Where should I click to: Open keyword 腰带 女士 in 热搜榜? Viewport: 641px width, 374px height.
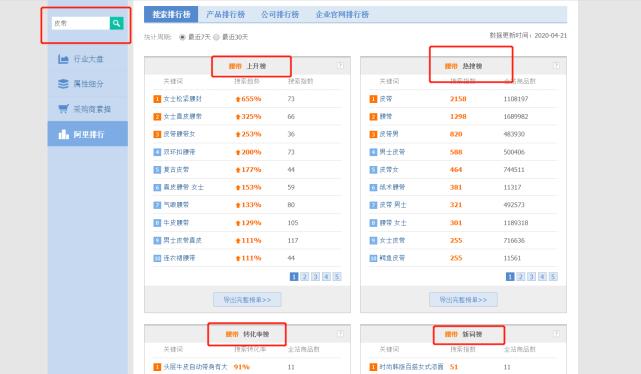[393, 223]
